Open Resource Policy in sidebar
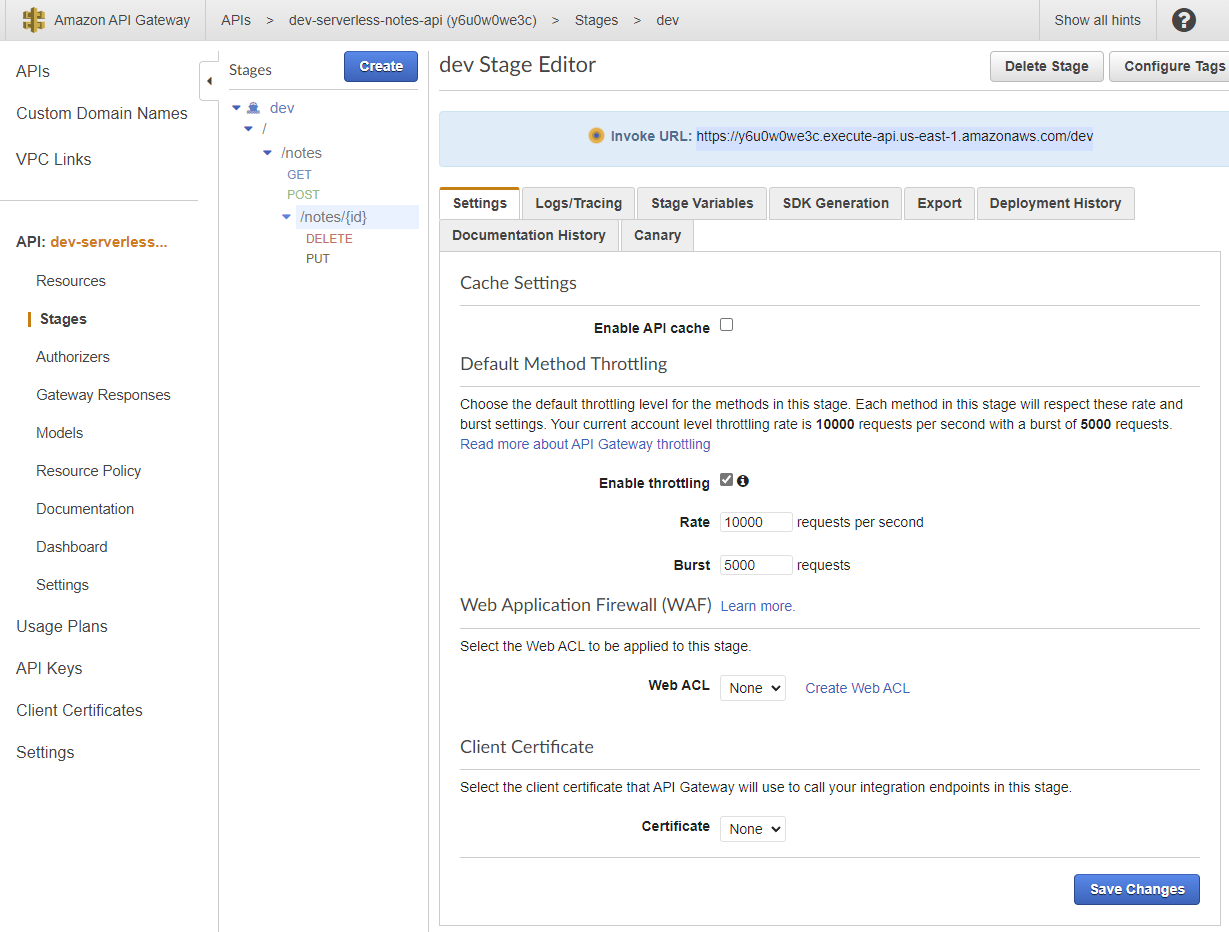Screen dimensions: 1229x932 tap(89, 471)
